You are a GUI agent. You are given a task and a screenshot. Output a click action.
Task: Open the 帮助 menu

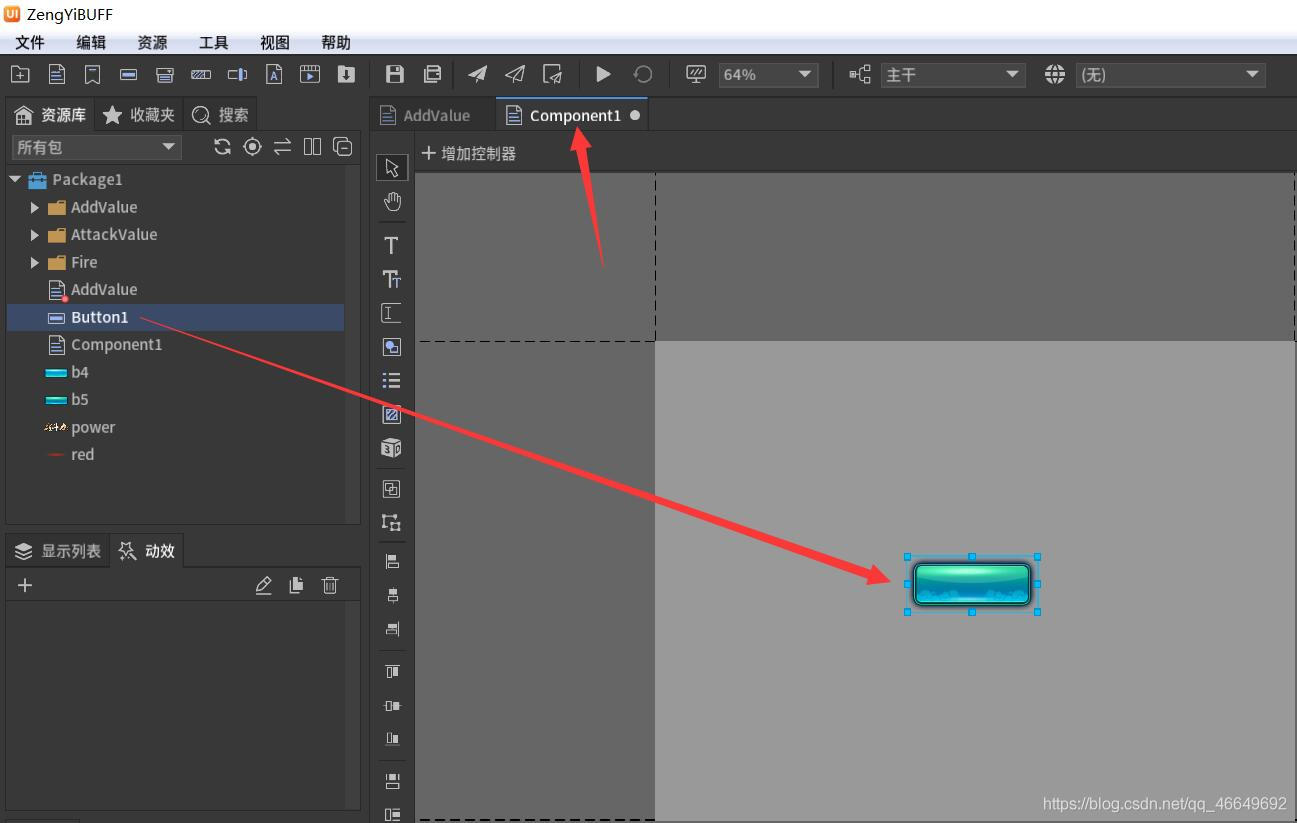coord(336,43)
